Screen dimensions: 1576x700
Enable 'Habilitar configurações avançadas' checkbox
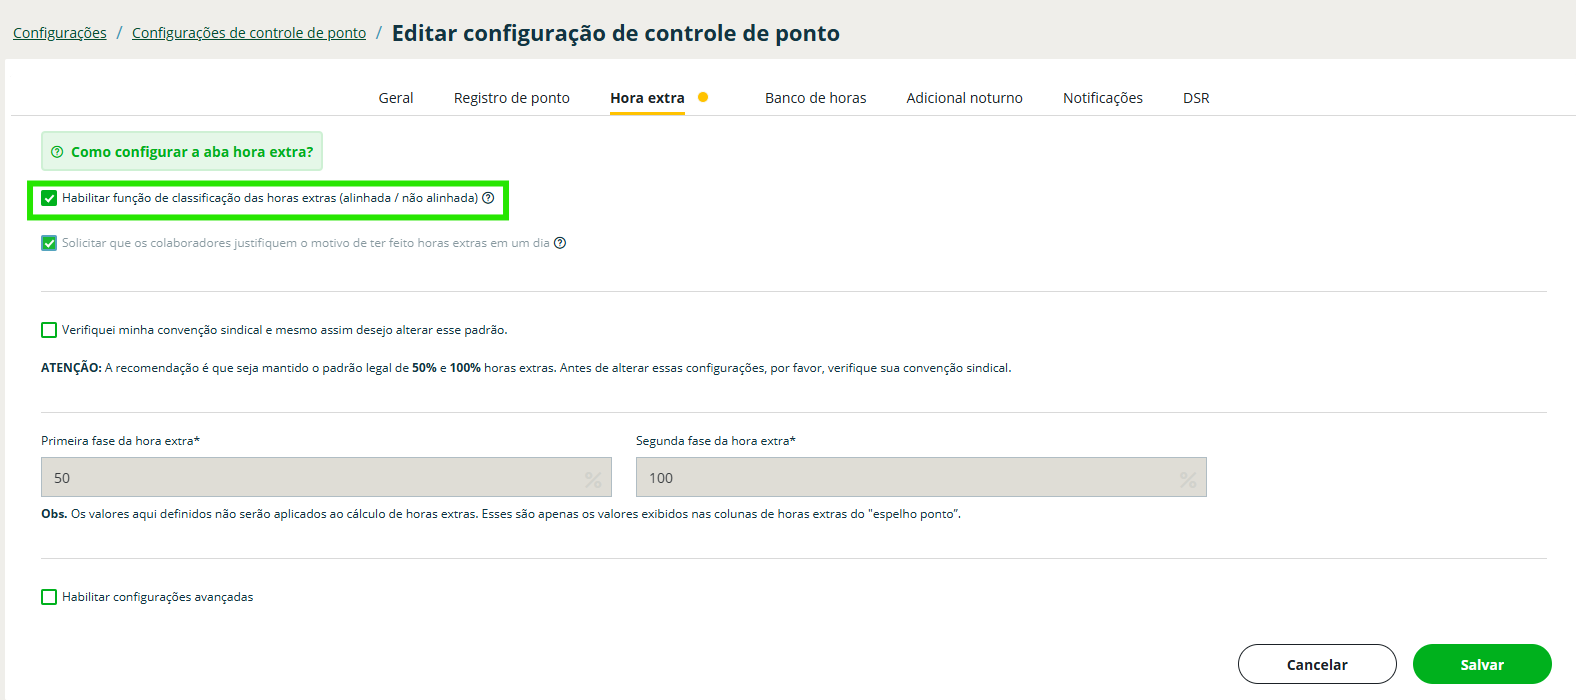(49, 597)
